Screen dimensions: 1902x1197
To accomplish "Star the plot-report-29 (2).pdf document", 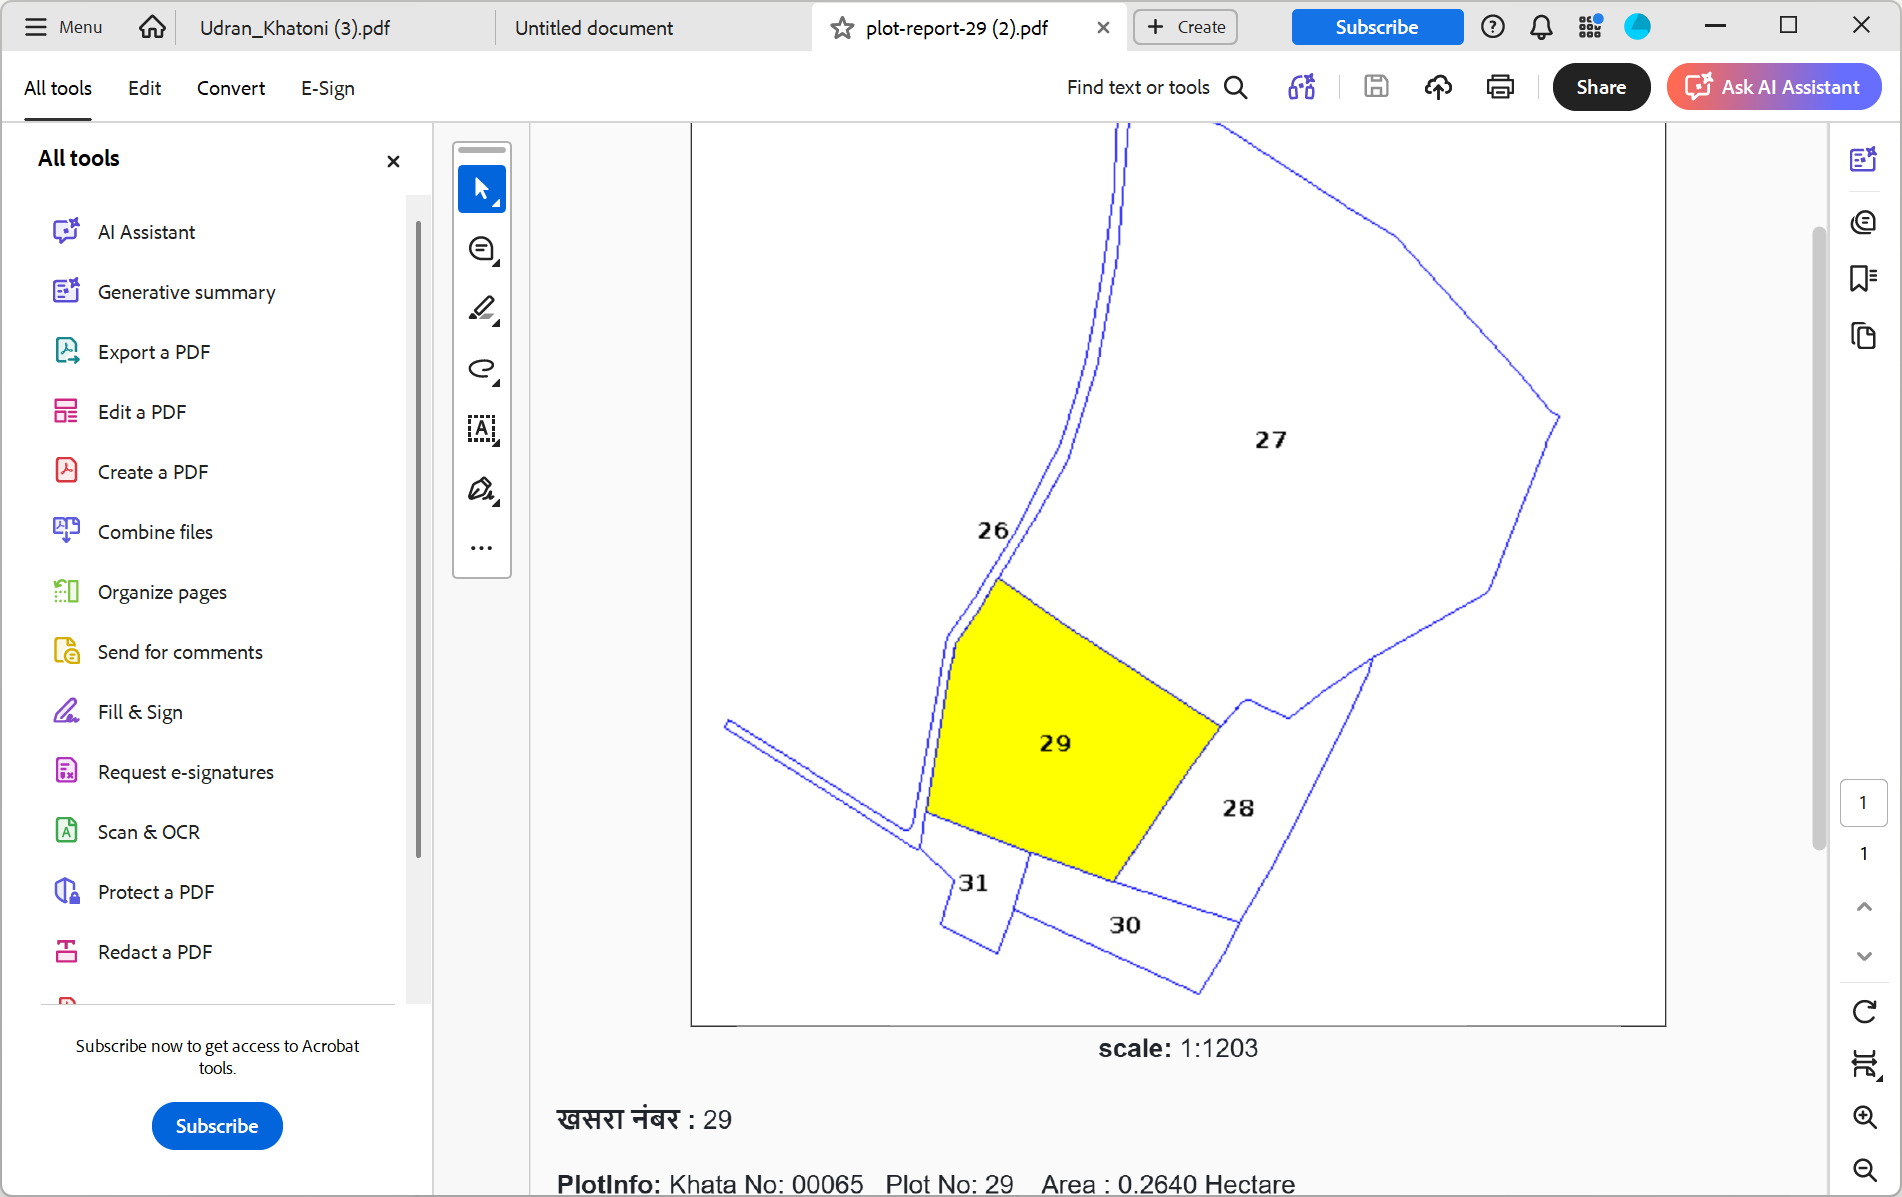I will pyautogui.click(x=842, y=28).
